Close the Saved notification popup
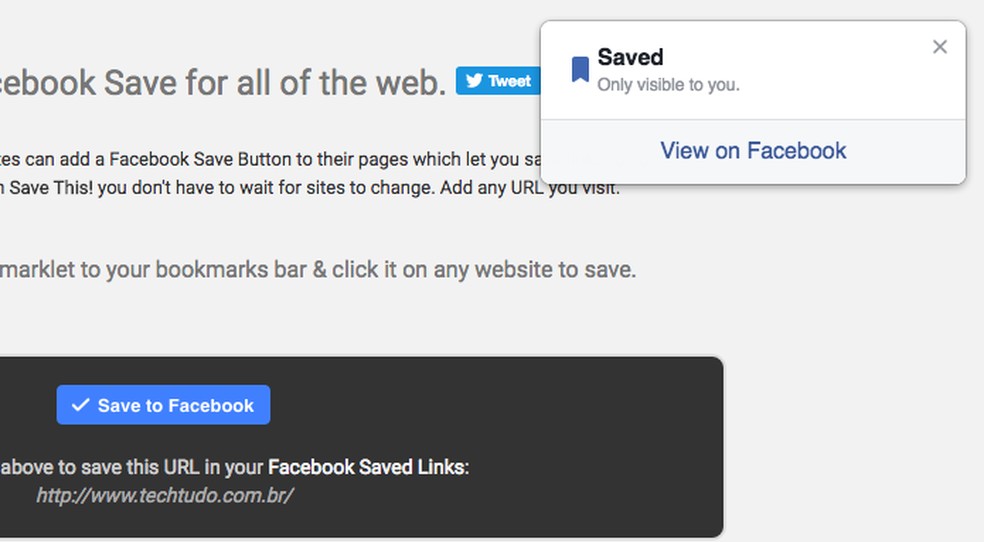The width and height of the screenshot is (984, 542). click(x=939, y=47)
